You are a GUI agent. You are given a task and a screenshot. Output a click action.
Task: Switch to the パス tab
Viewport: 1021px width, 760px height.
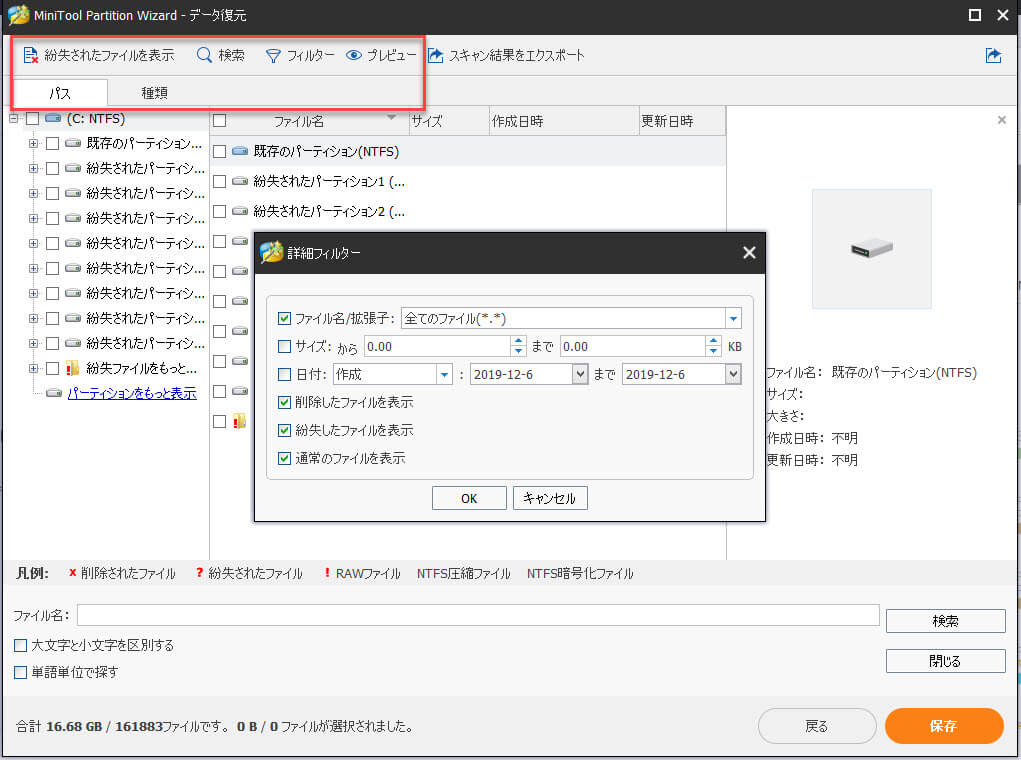click(x=60, y=93)
